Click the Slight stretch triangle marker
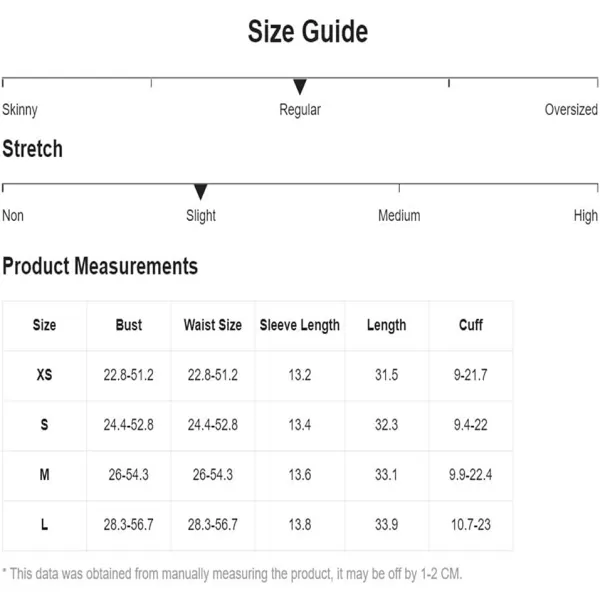 click(x=201, y=192)
